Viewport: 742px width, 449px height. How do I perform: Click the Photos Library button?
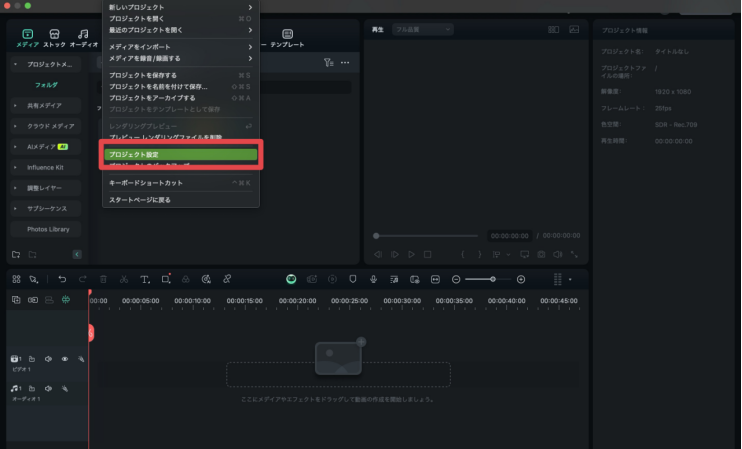[x=48, y=229]
